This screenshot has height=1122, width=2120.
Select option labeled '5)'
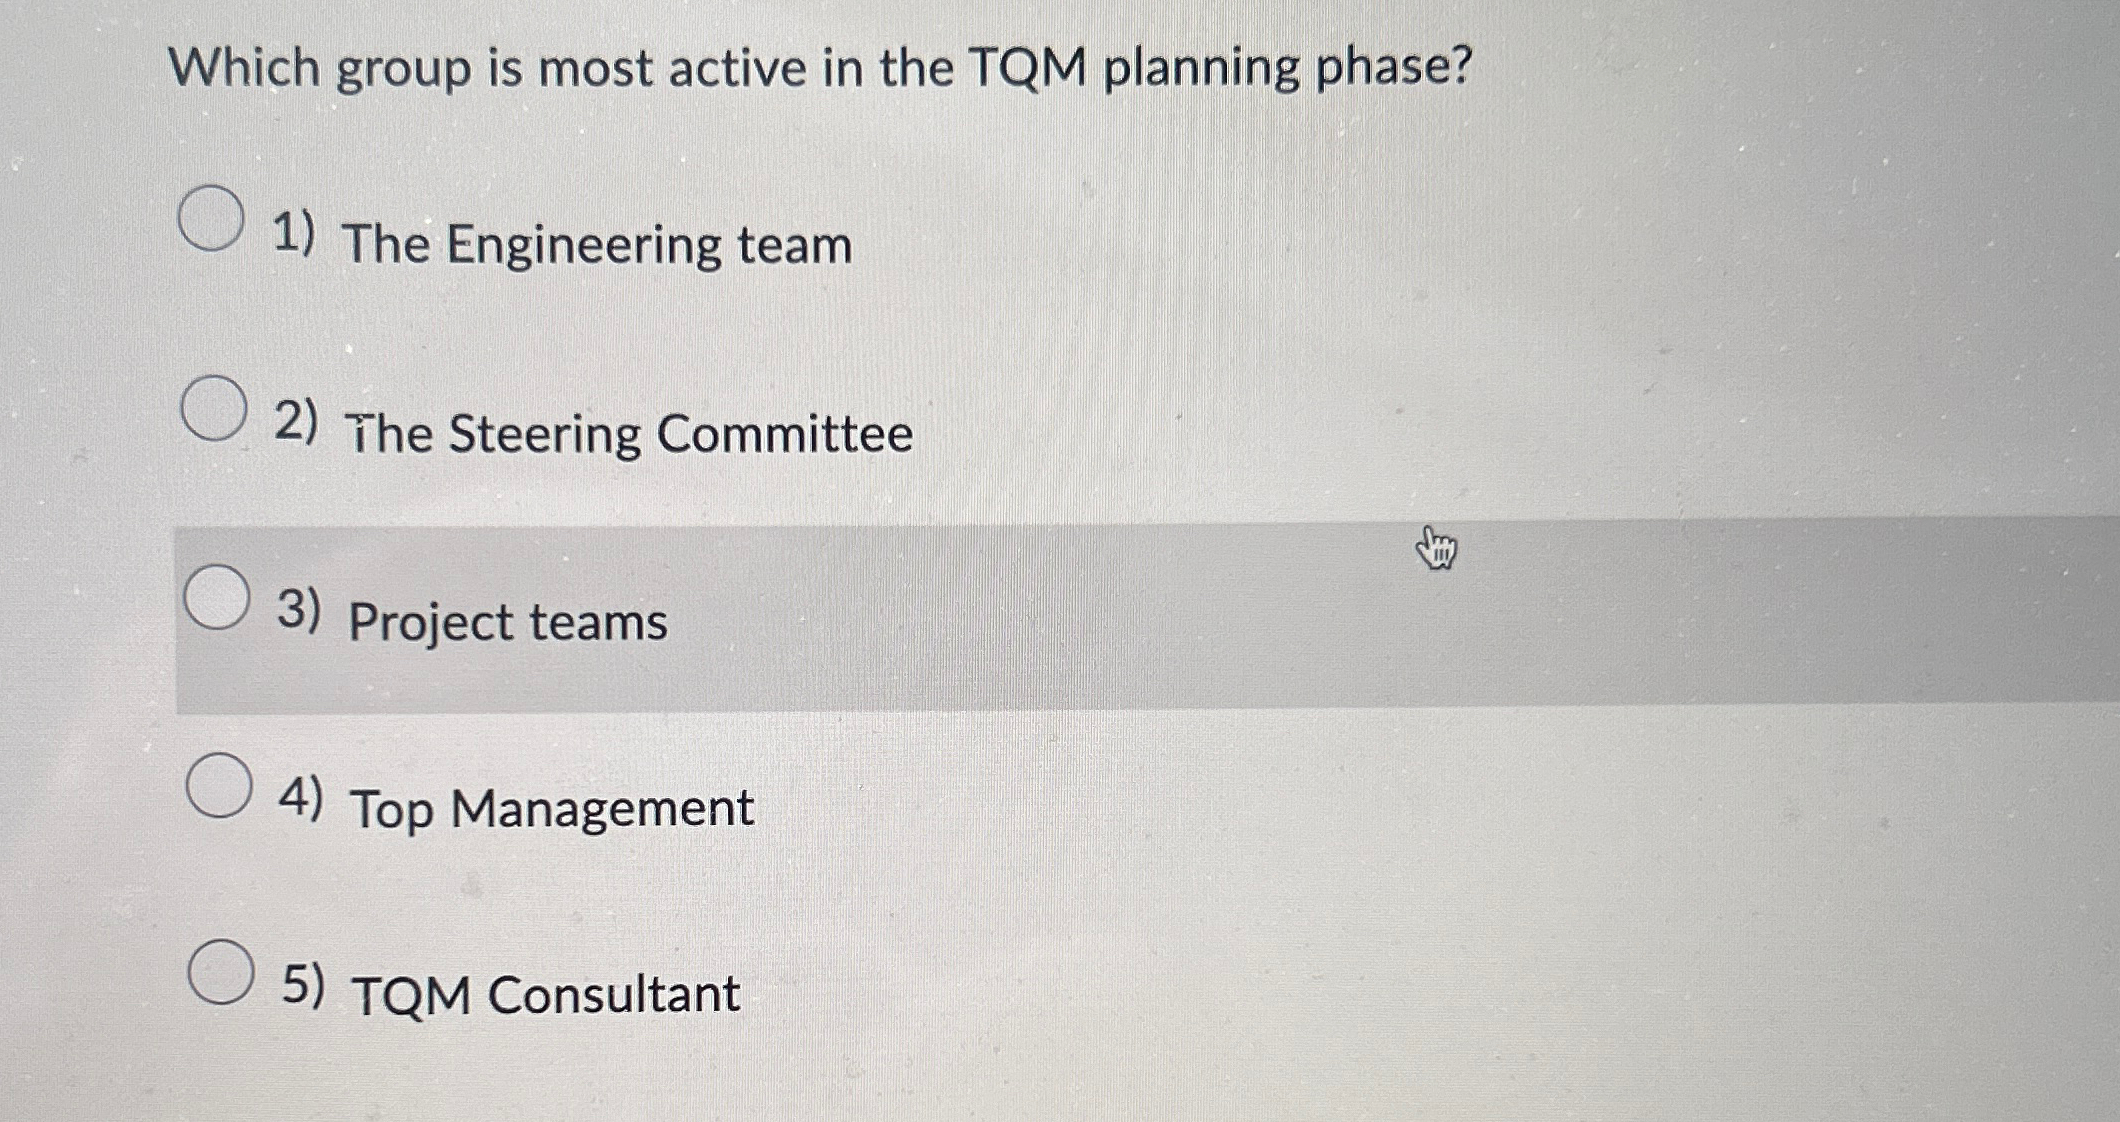305,987
